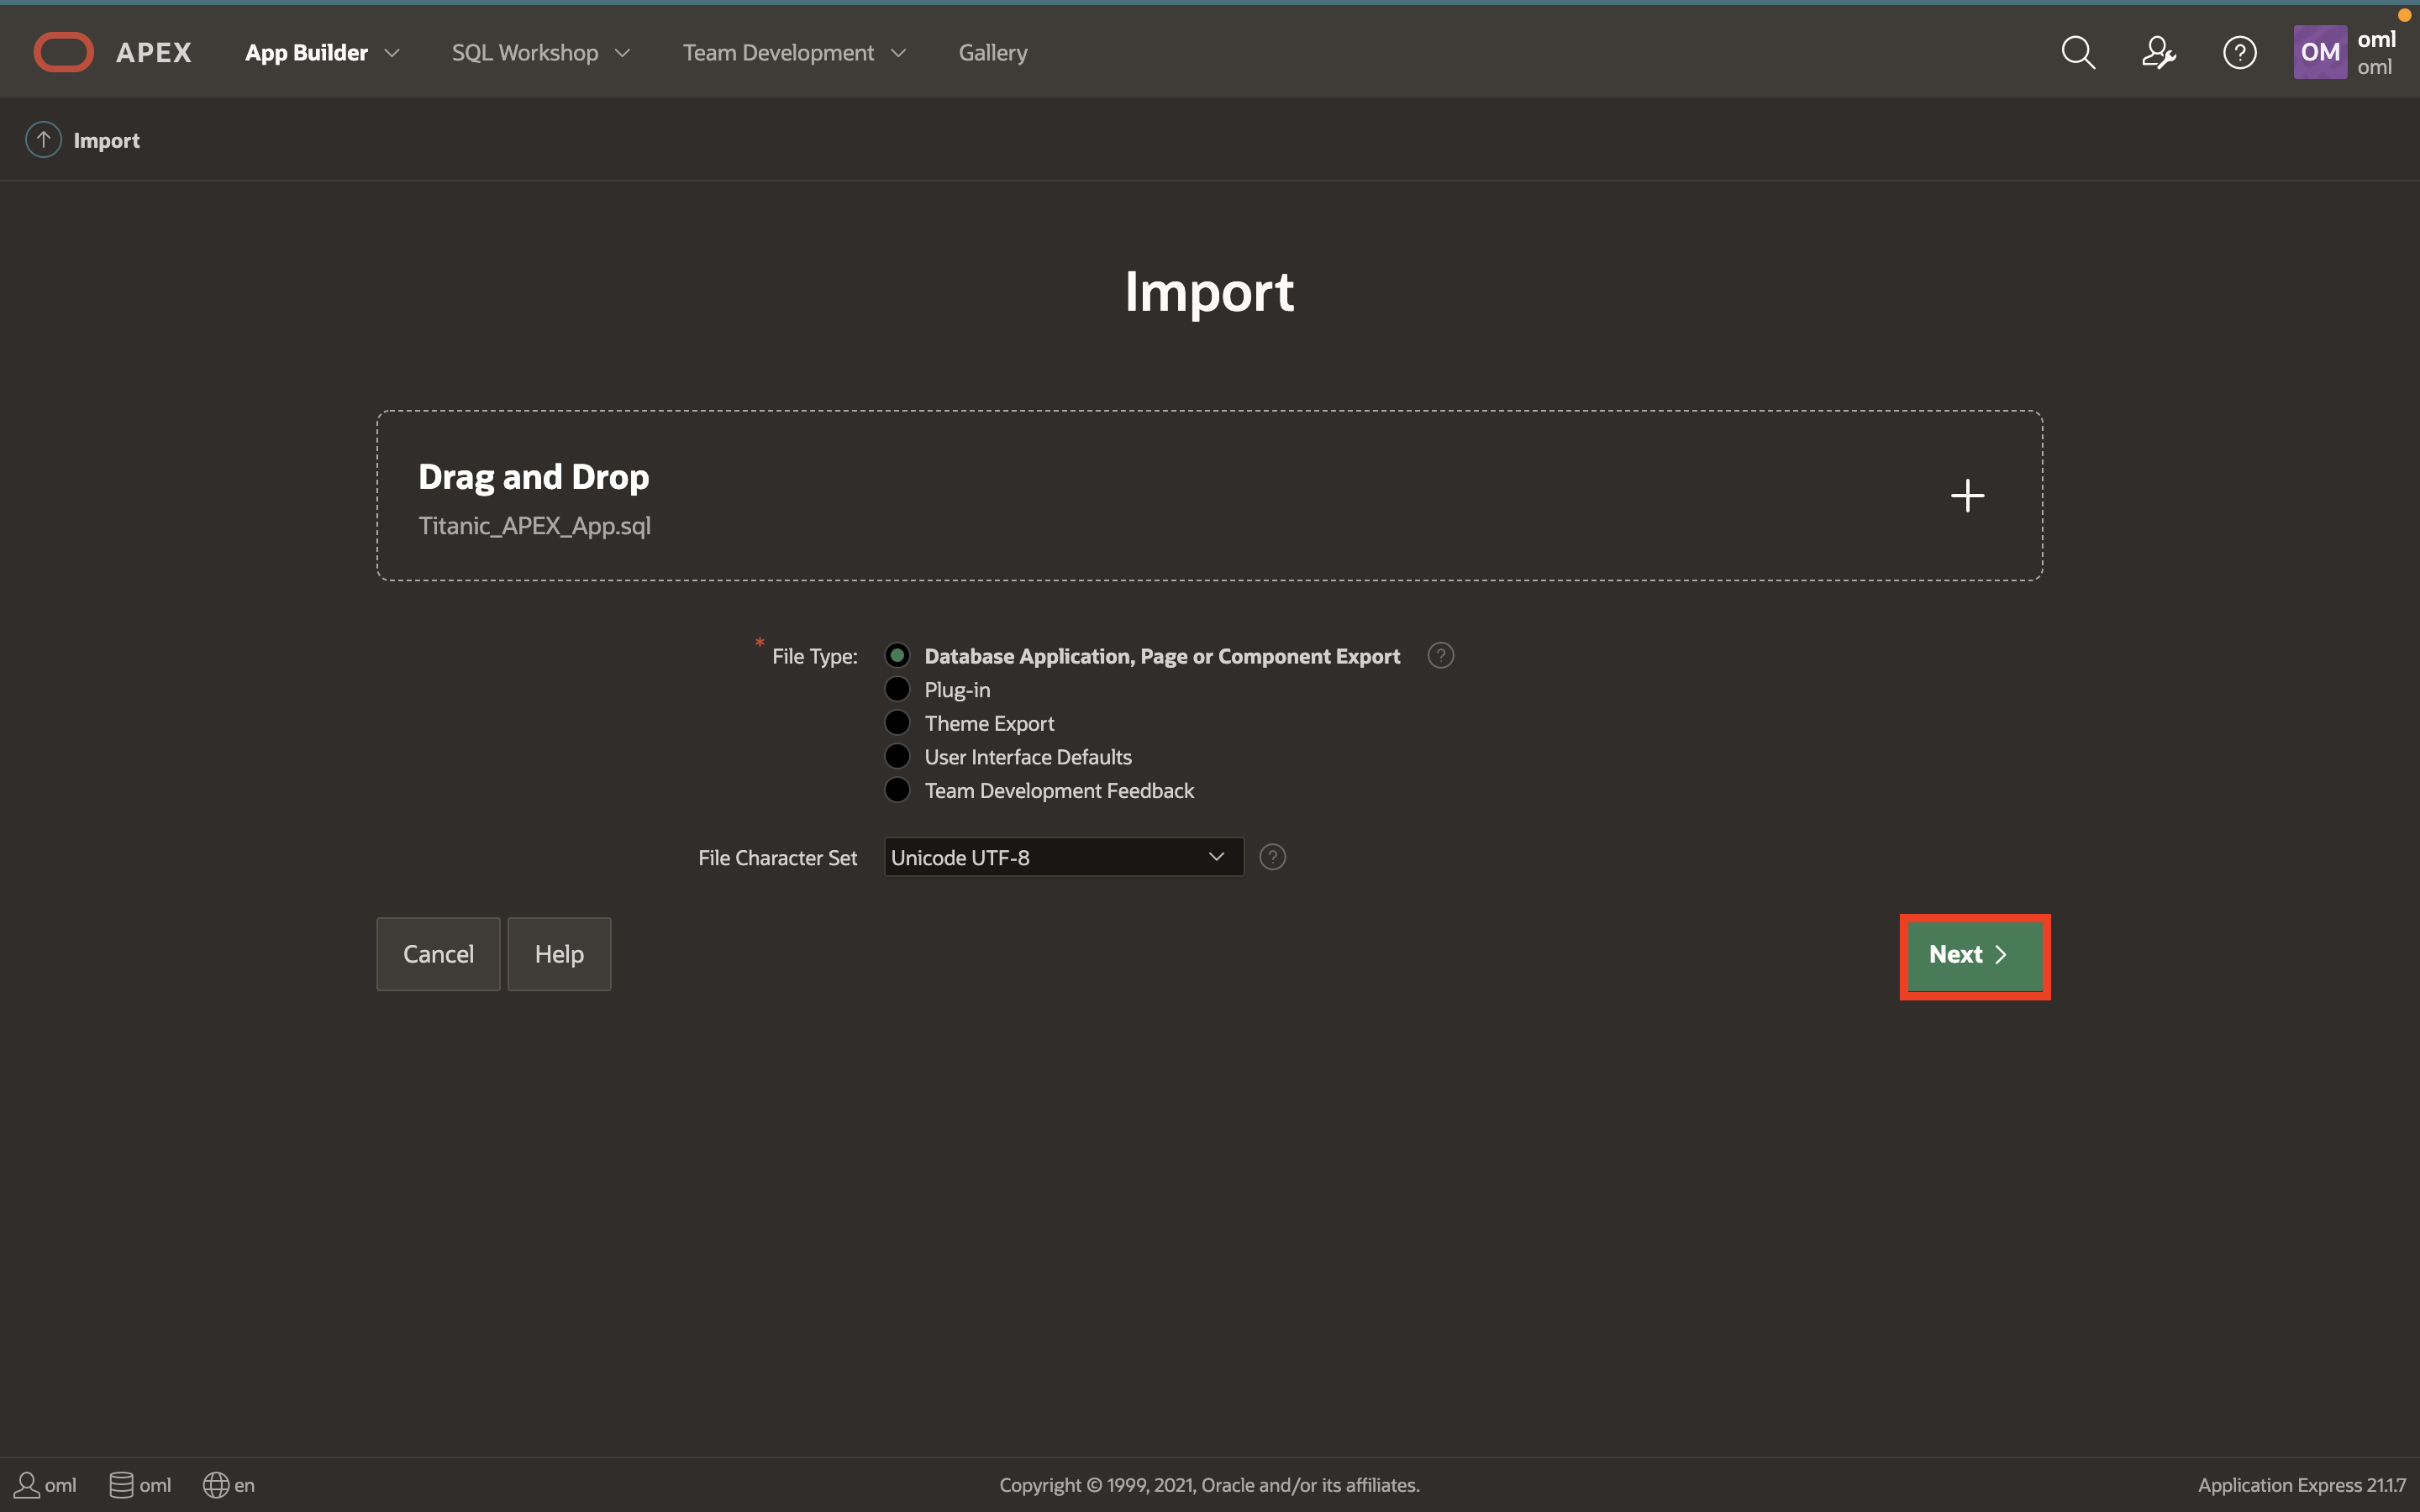2420x1512 pixels.
Task: Click the Next button
Action: 1973,955
